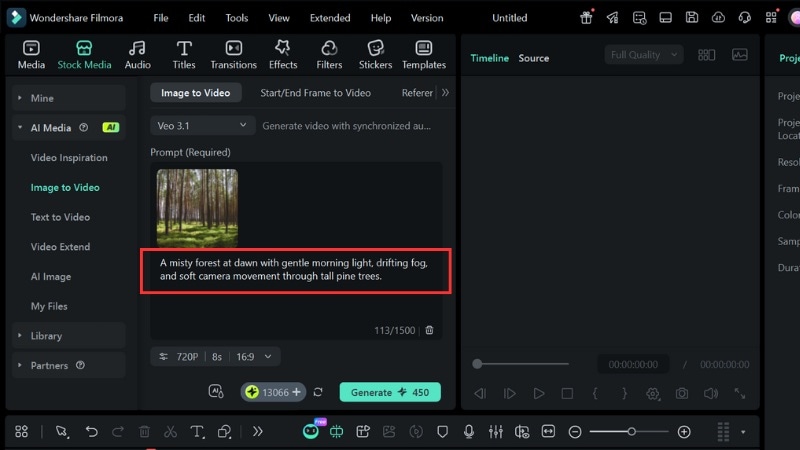Viewport: 800px width, 450px height.
Task: Switch to the Source preview tab
Action: tap(534, 58)
